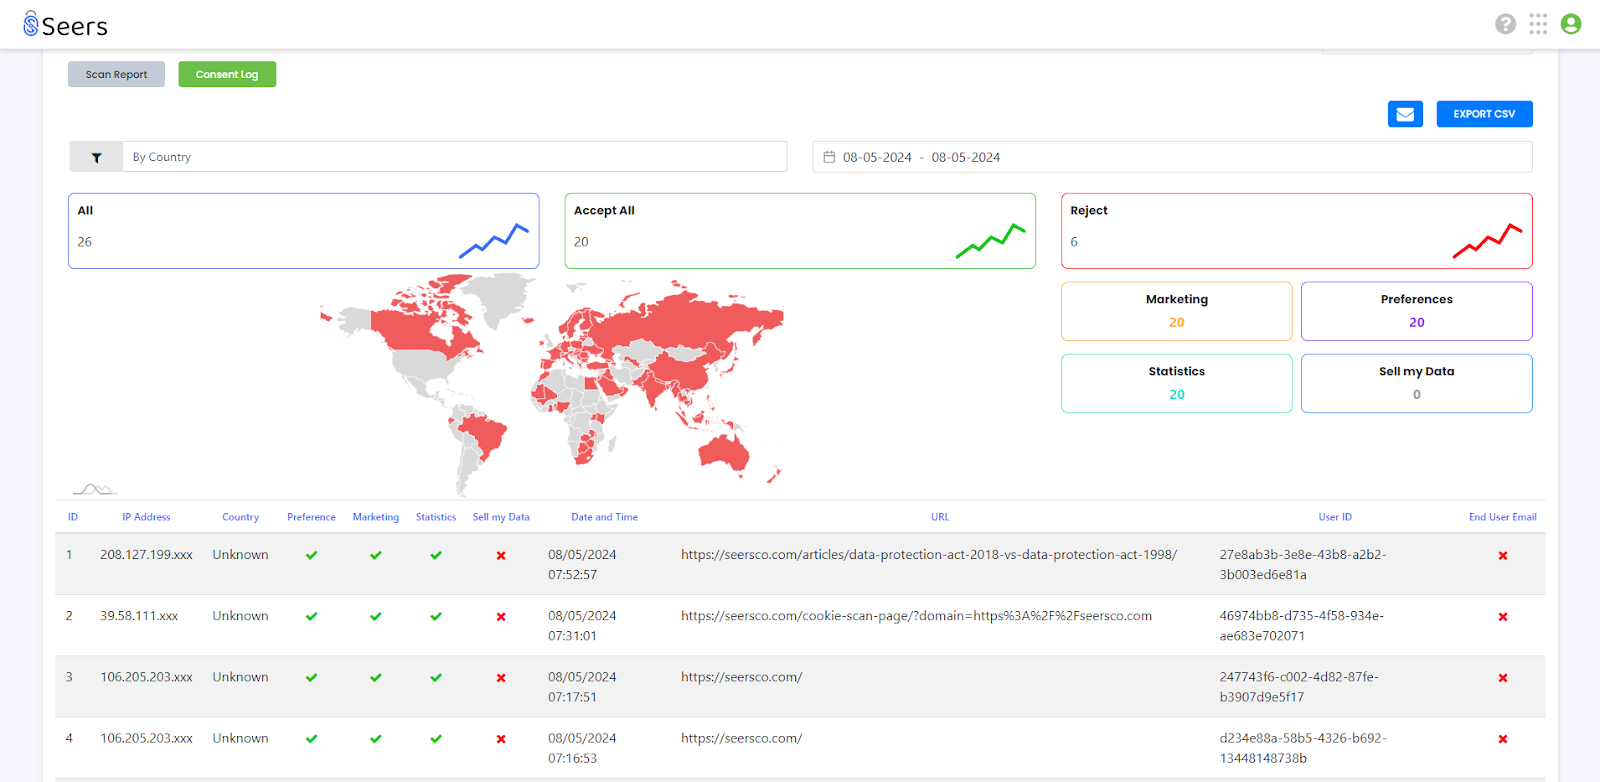
Task: Click Australia on the world map
Action: coord(724,453)
